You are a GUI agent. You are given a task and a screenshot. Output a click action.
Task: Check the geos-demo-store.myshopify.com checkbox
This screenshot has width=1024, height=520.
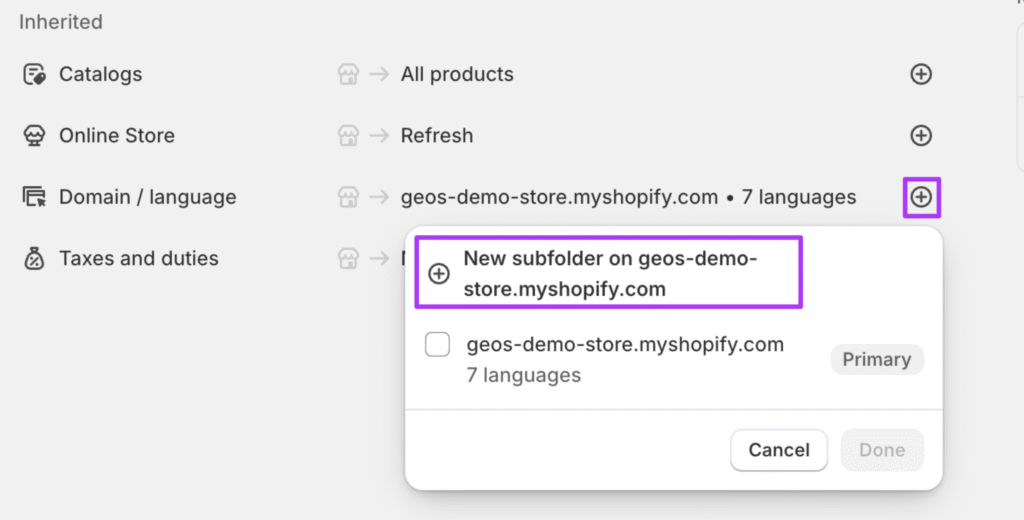438,344
